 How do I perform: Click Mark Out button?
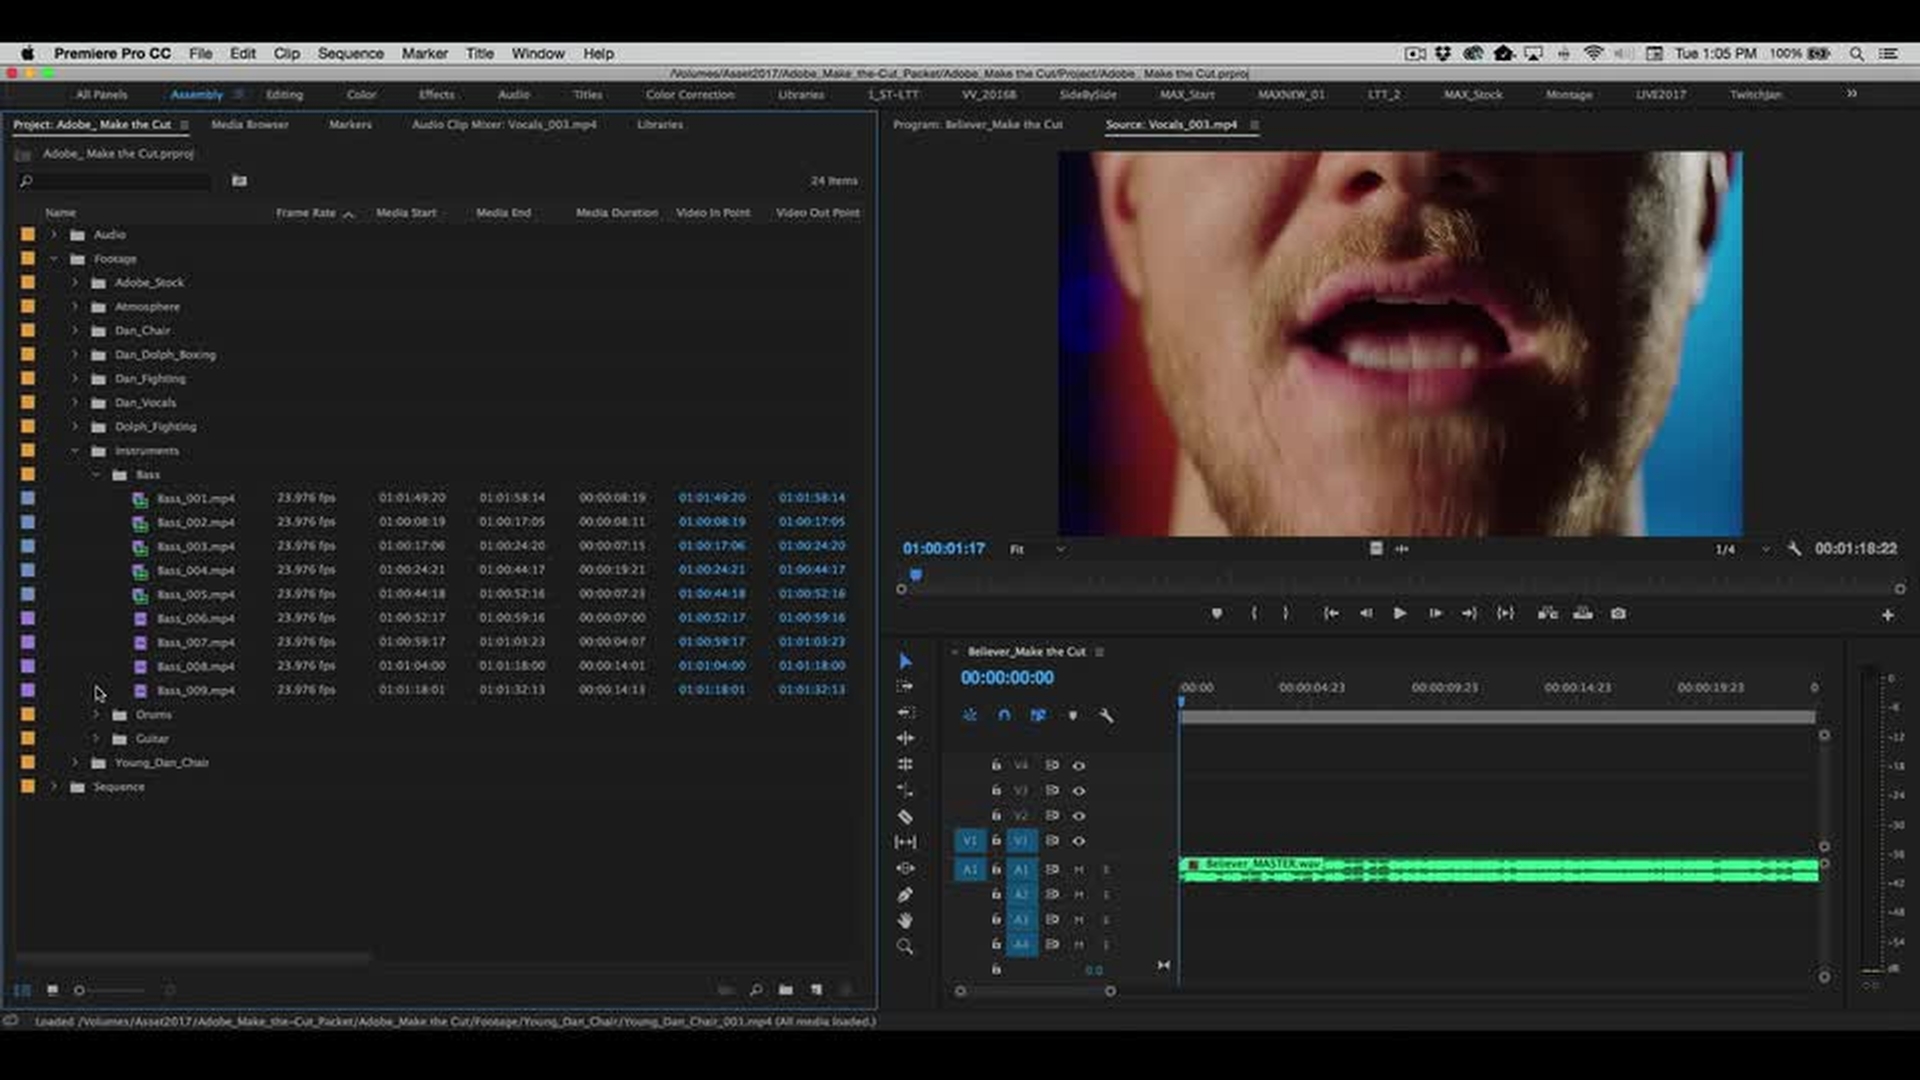tap(1286, 614)
